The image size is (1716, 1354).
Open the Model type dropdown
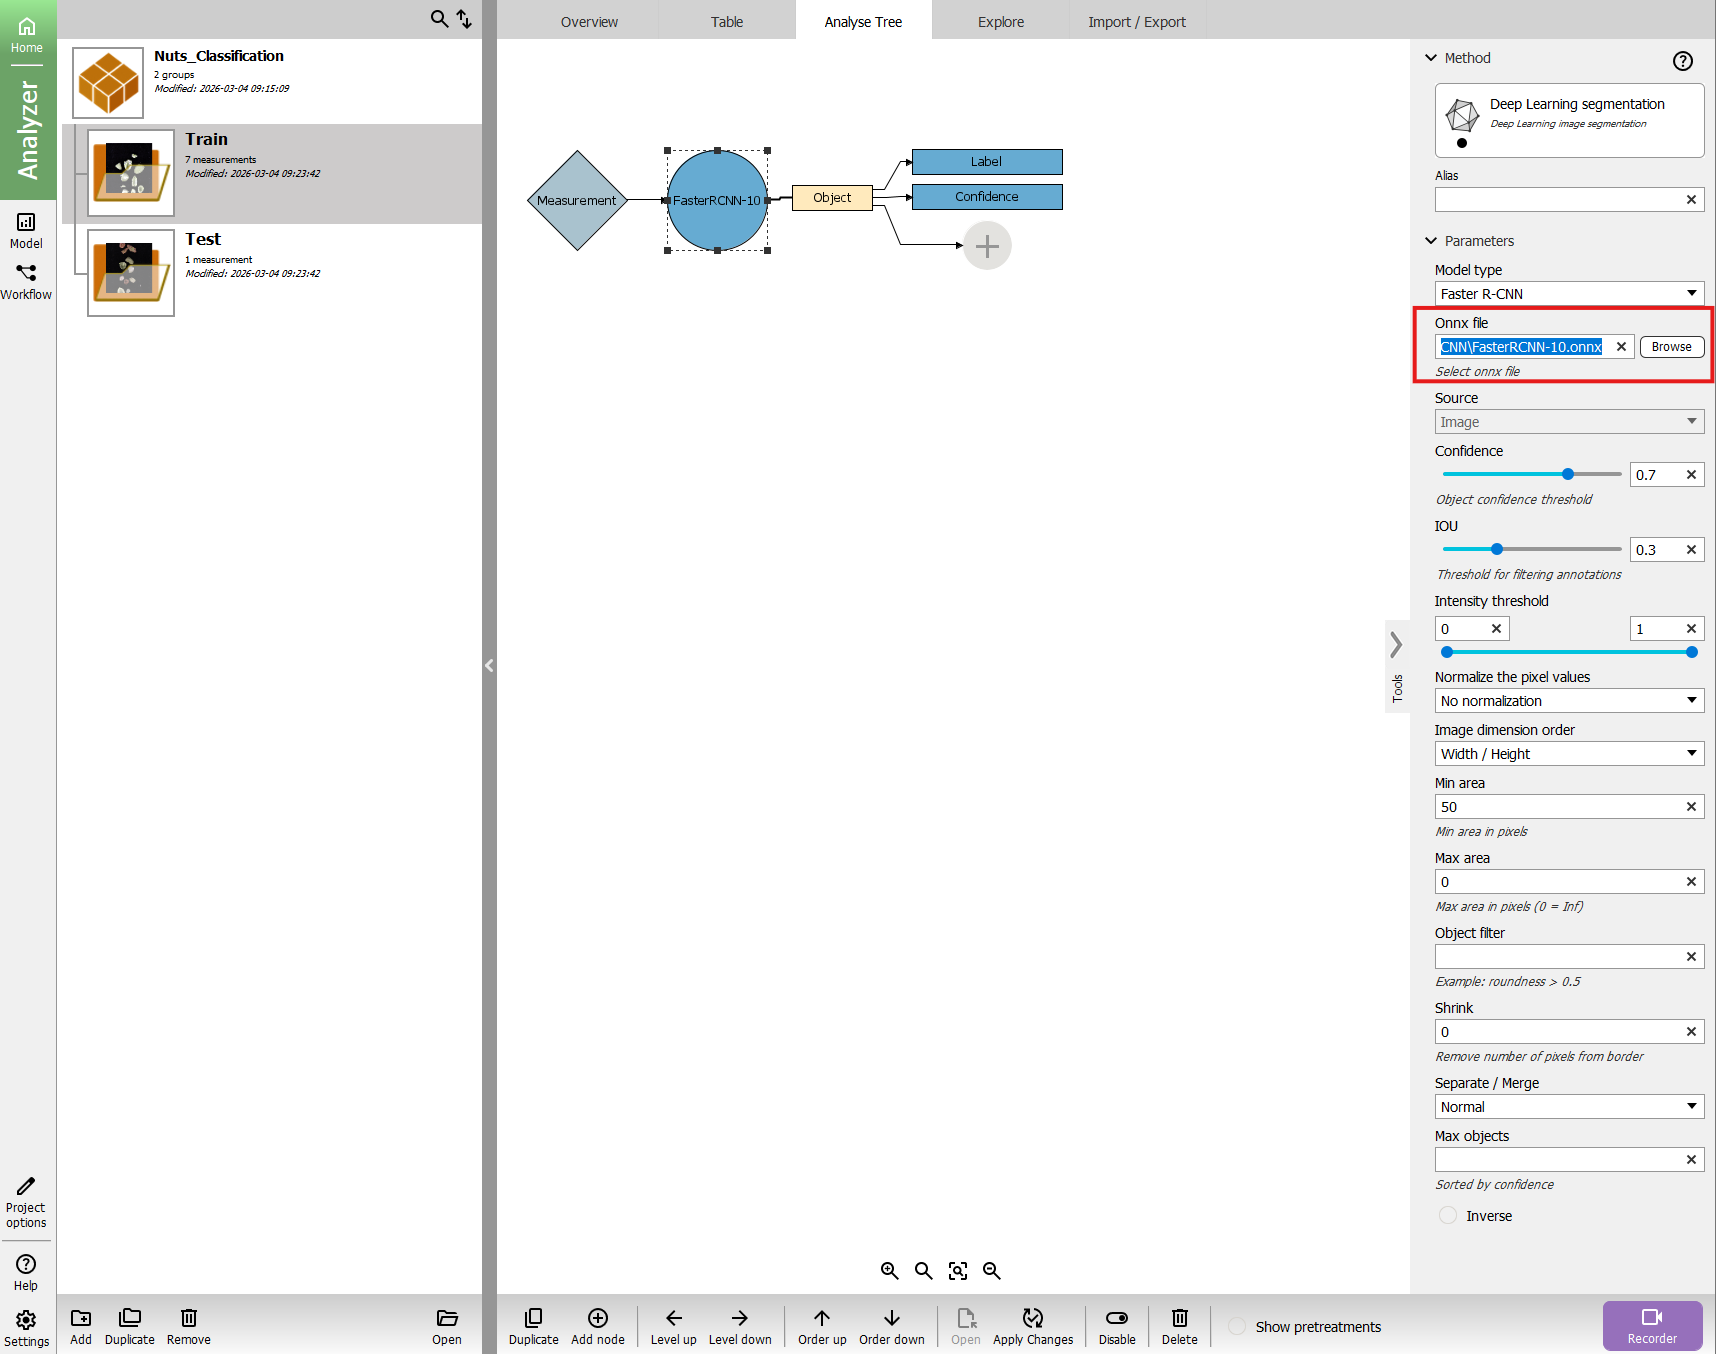click(1568, 294)
